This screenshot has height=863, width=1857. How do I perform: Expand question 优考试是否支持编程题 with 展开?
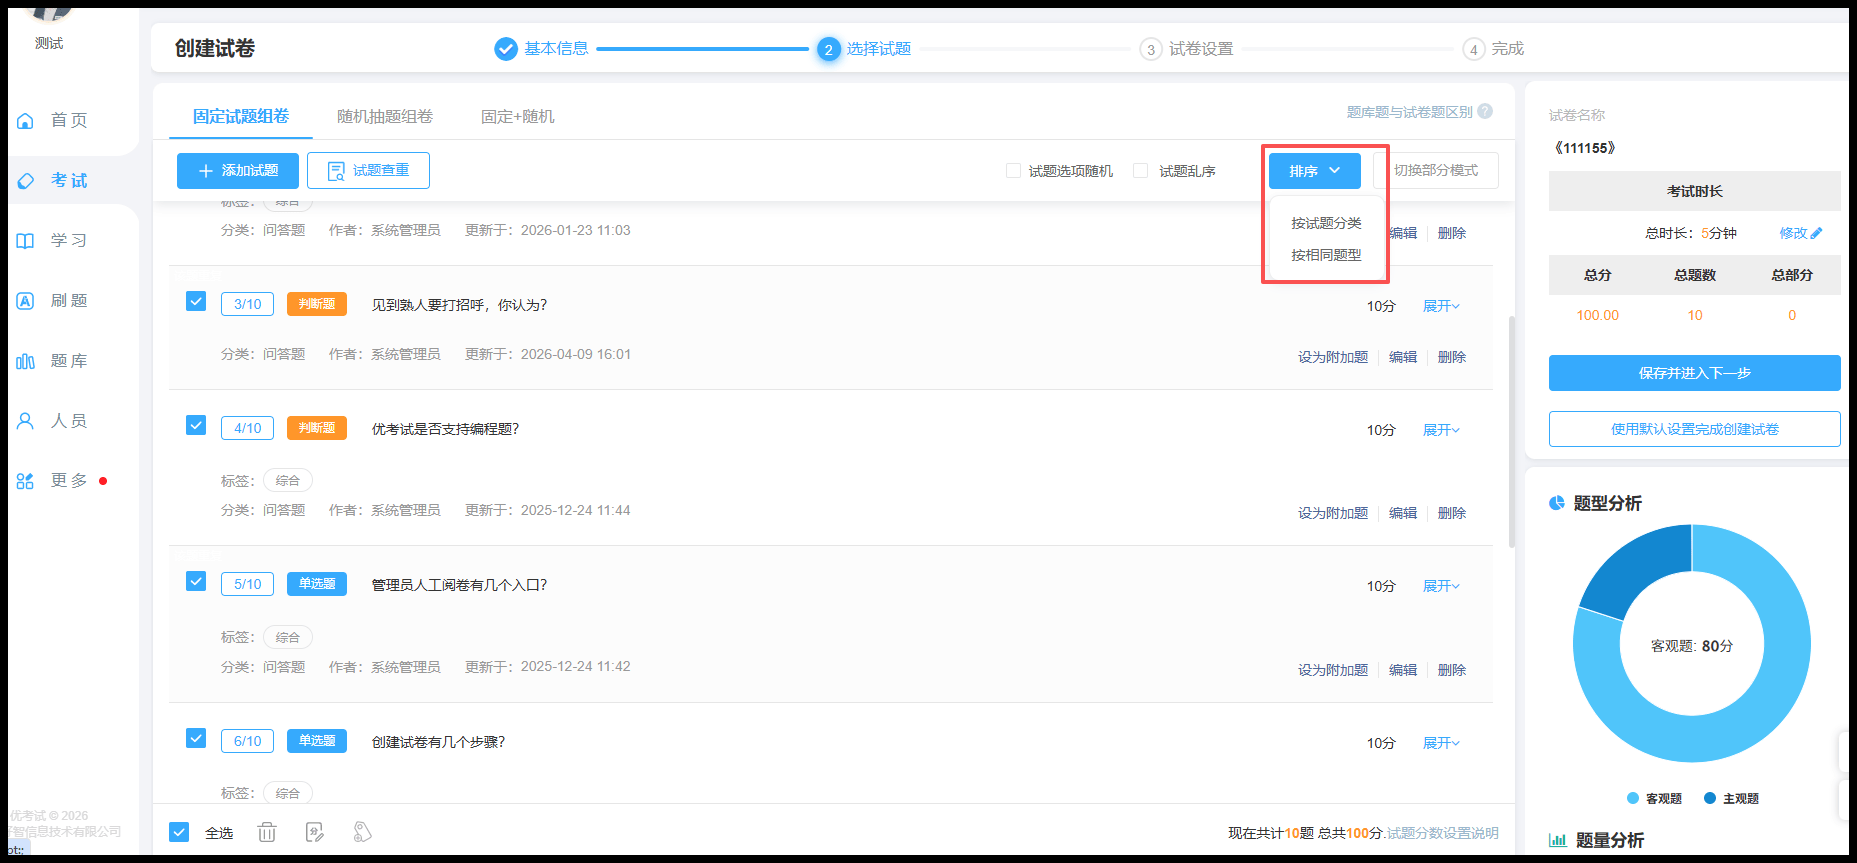coord(1441,430)
